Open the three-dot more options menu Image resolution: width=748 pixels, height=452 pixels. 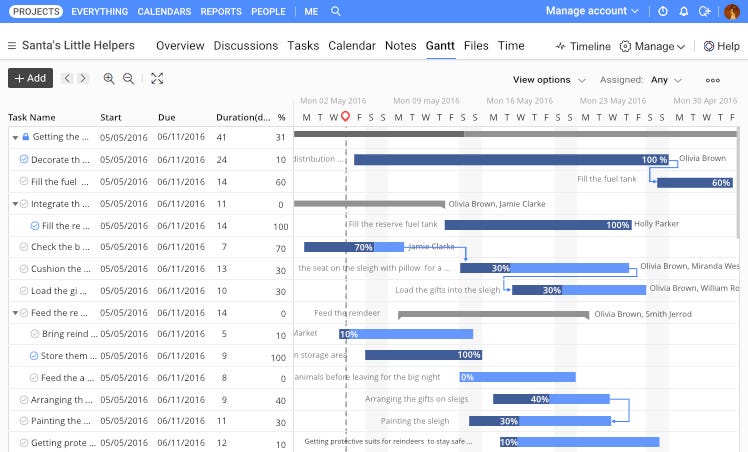point(713,80)
